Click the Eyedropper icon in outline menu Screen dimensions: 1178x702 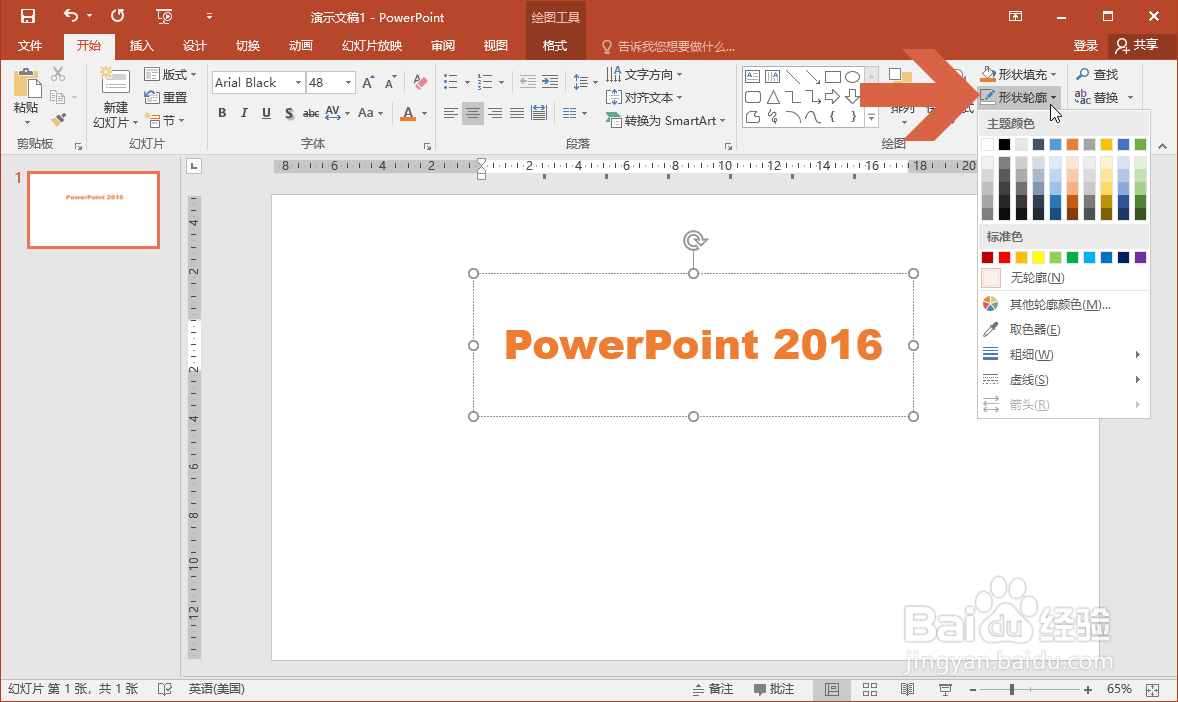[x=991, y=329]
